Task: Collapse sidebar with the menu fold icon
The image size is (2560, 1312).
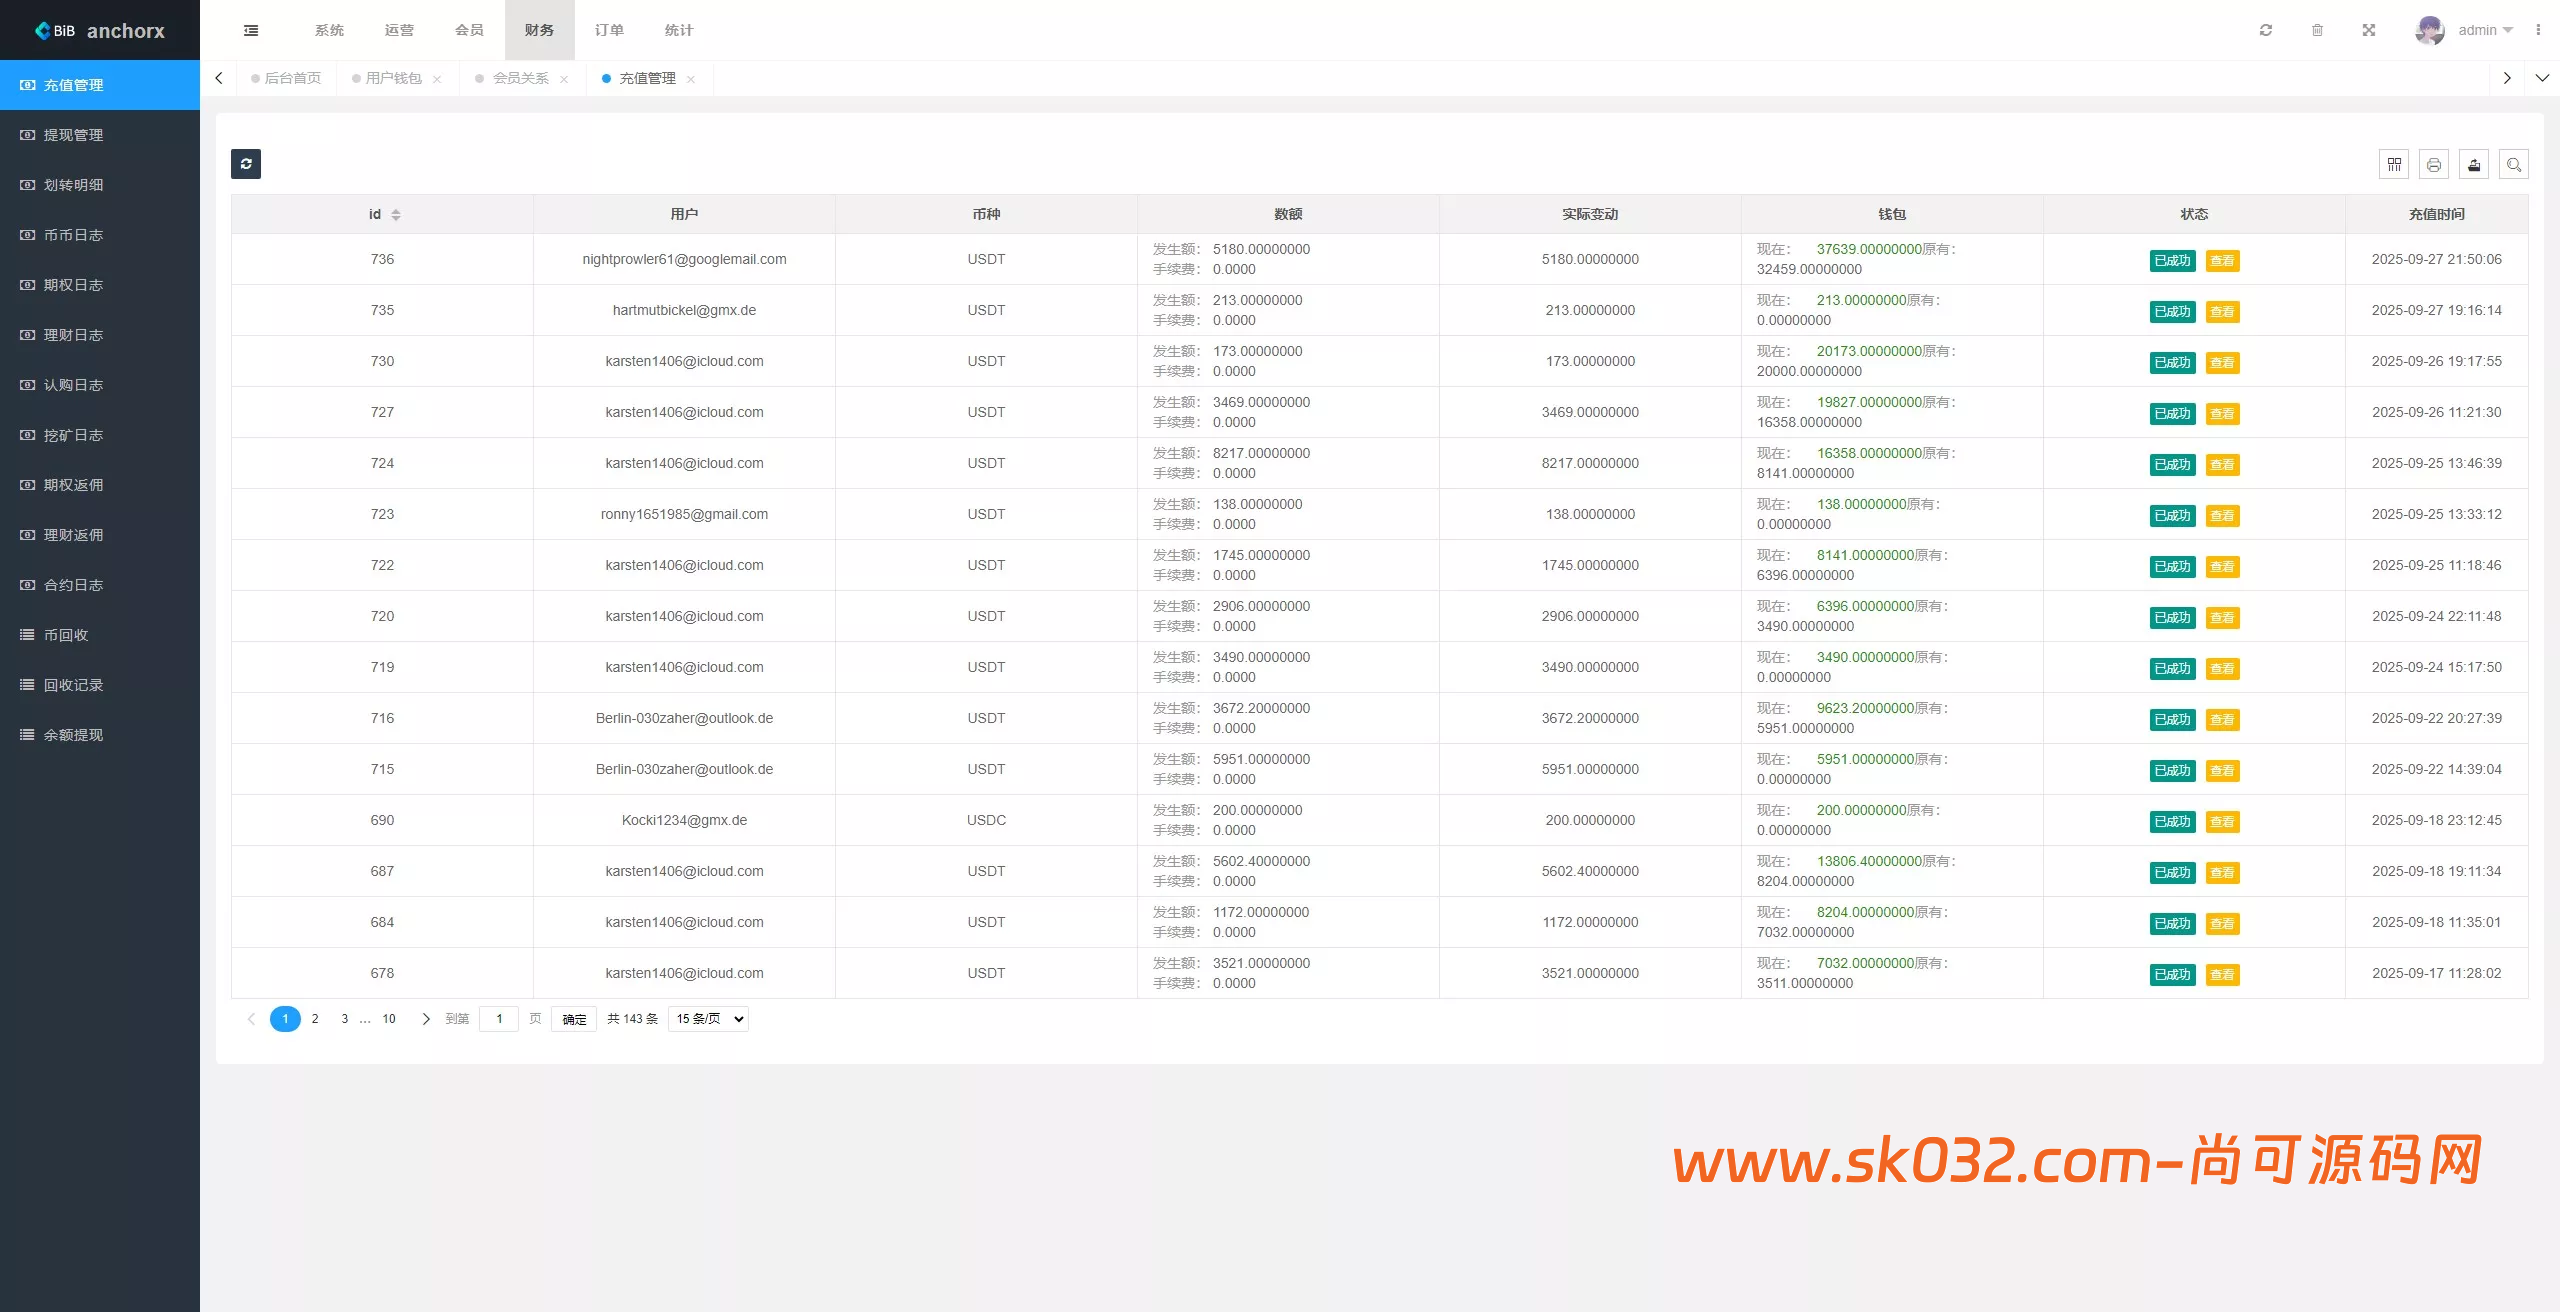Action: pos(251,30)
